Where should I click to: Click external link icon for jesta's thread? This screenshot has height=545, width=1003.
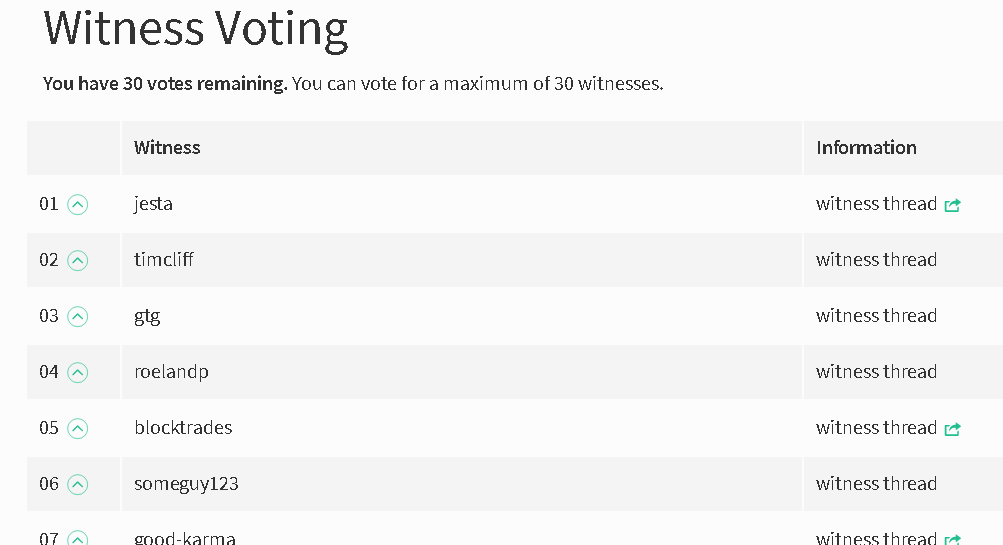click(x=952, y=205)
